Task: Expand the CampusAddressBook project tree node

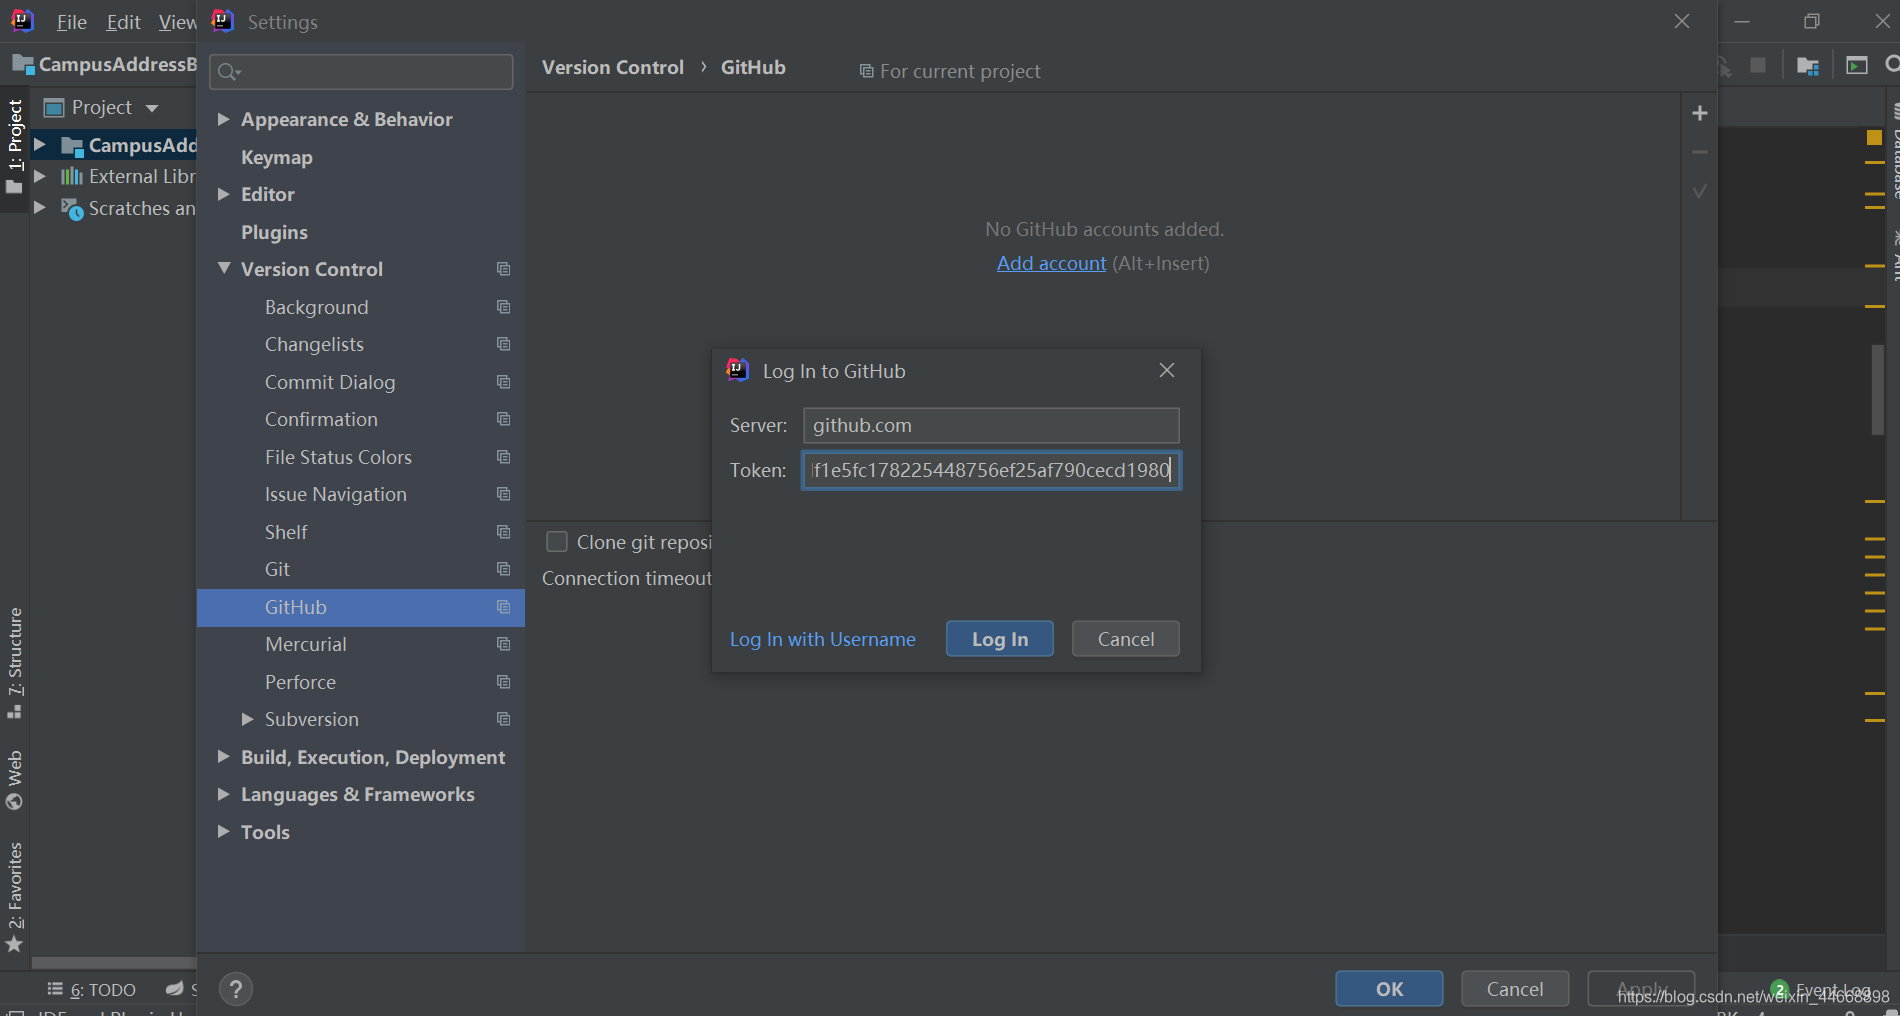Action: 40,145
